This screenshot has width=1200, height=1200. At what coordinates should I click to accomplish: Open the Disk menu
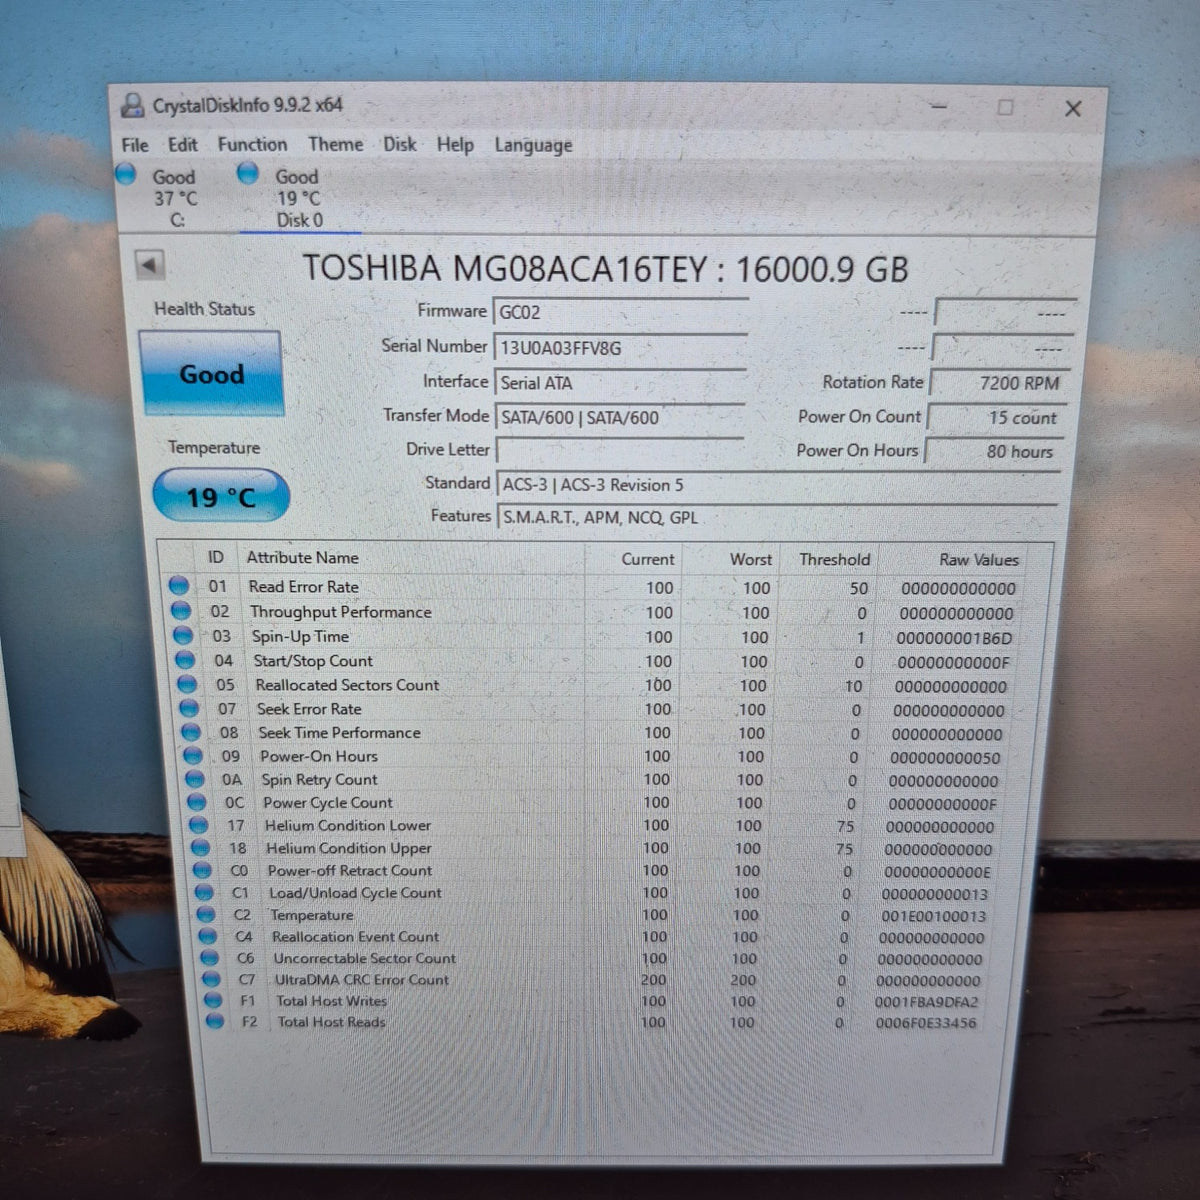(x=400, y=145)
